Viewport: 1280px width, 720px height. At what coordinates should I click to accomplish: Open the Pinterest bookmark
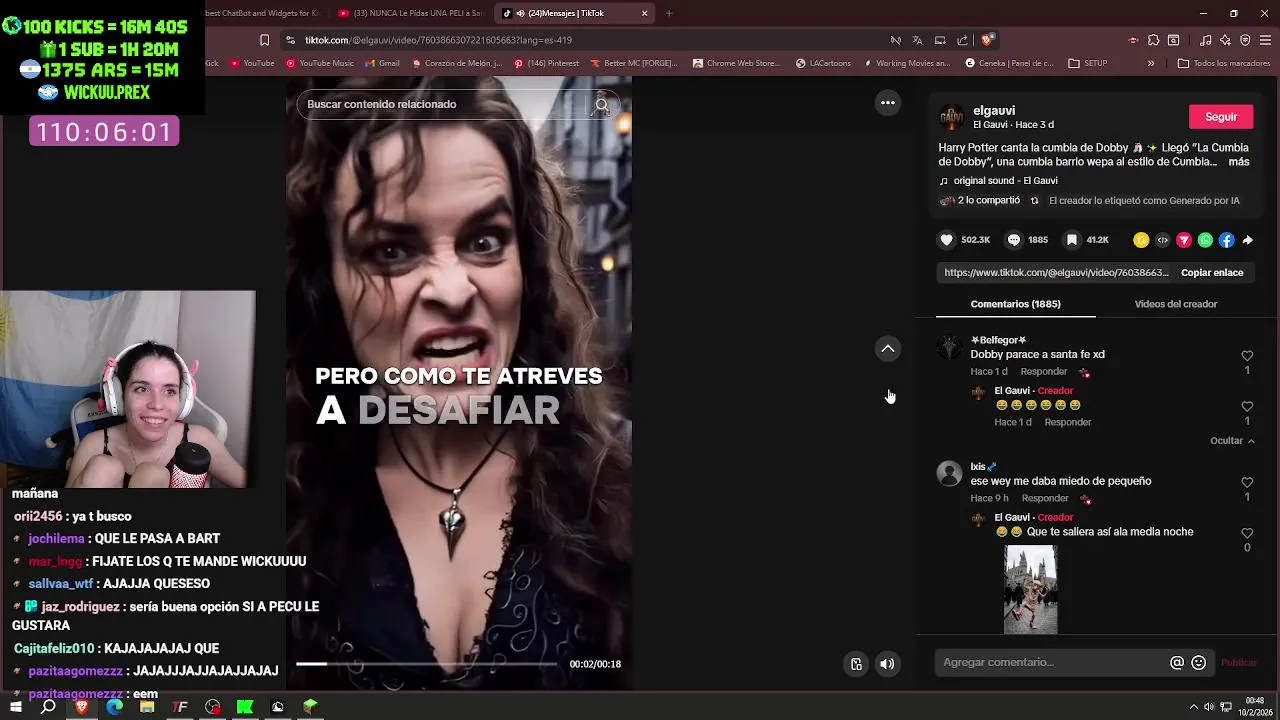(x=546, y=63)
